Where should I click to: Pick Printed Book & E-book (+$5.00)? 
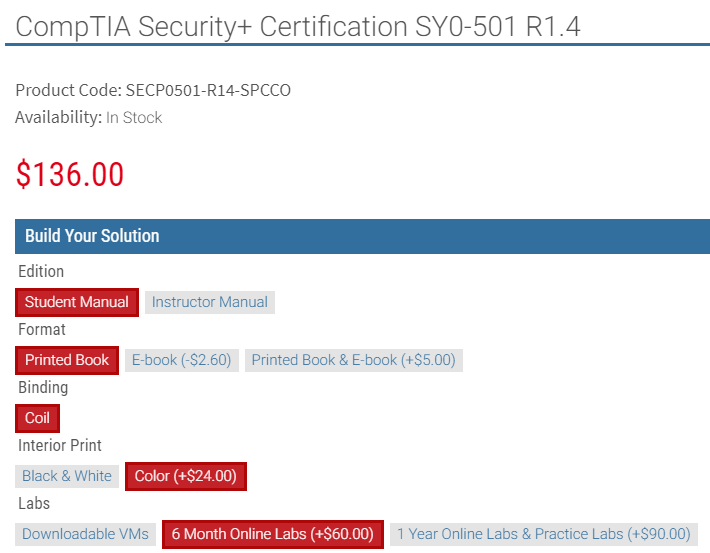(x=354, y=360)
